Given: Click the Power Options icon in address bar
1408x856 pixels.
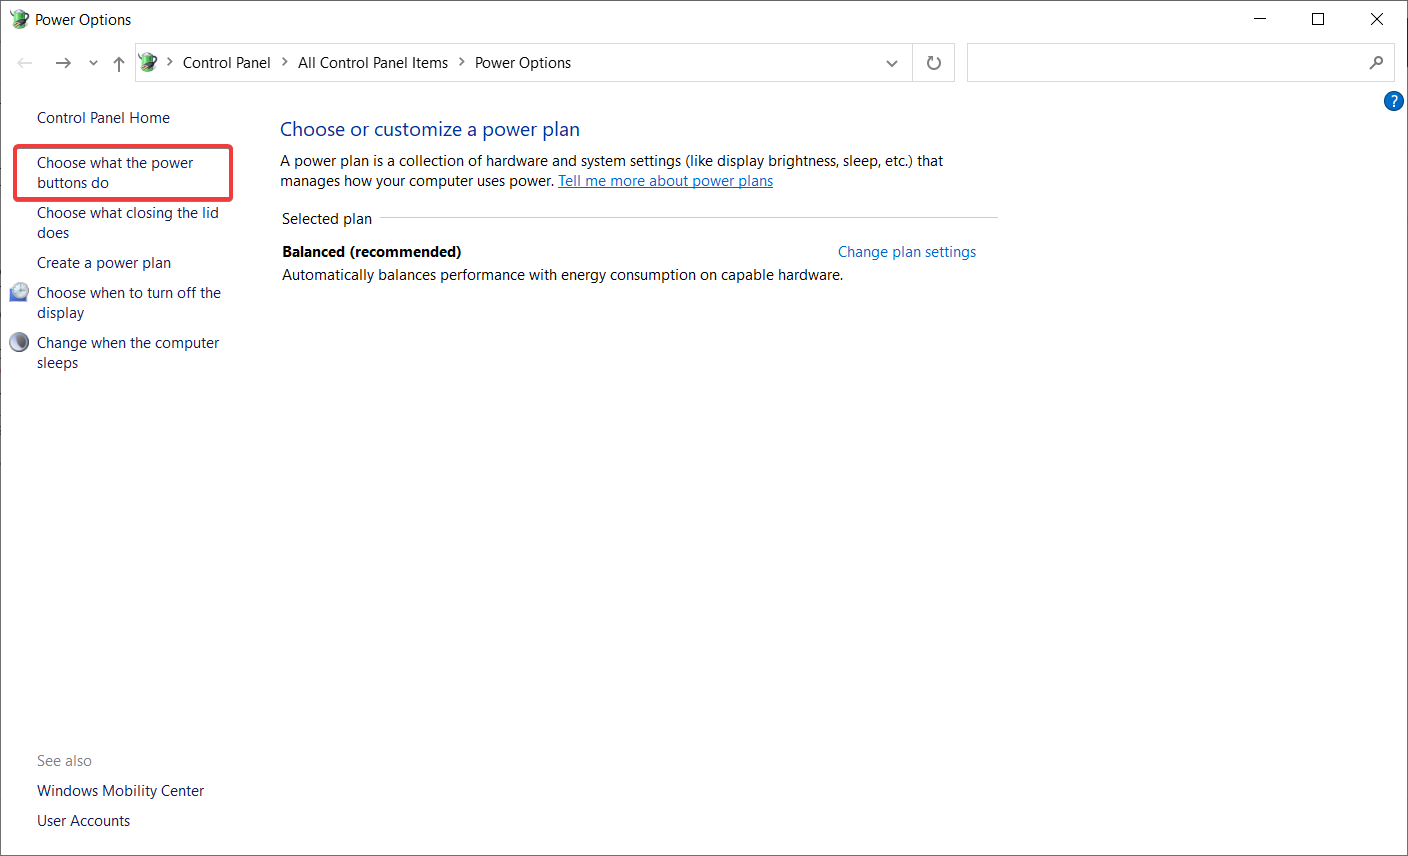Looking at the screenshot, I should click(x=149, y=62).
